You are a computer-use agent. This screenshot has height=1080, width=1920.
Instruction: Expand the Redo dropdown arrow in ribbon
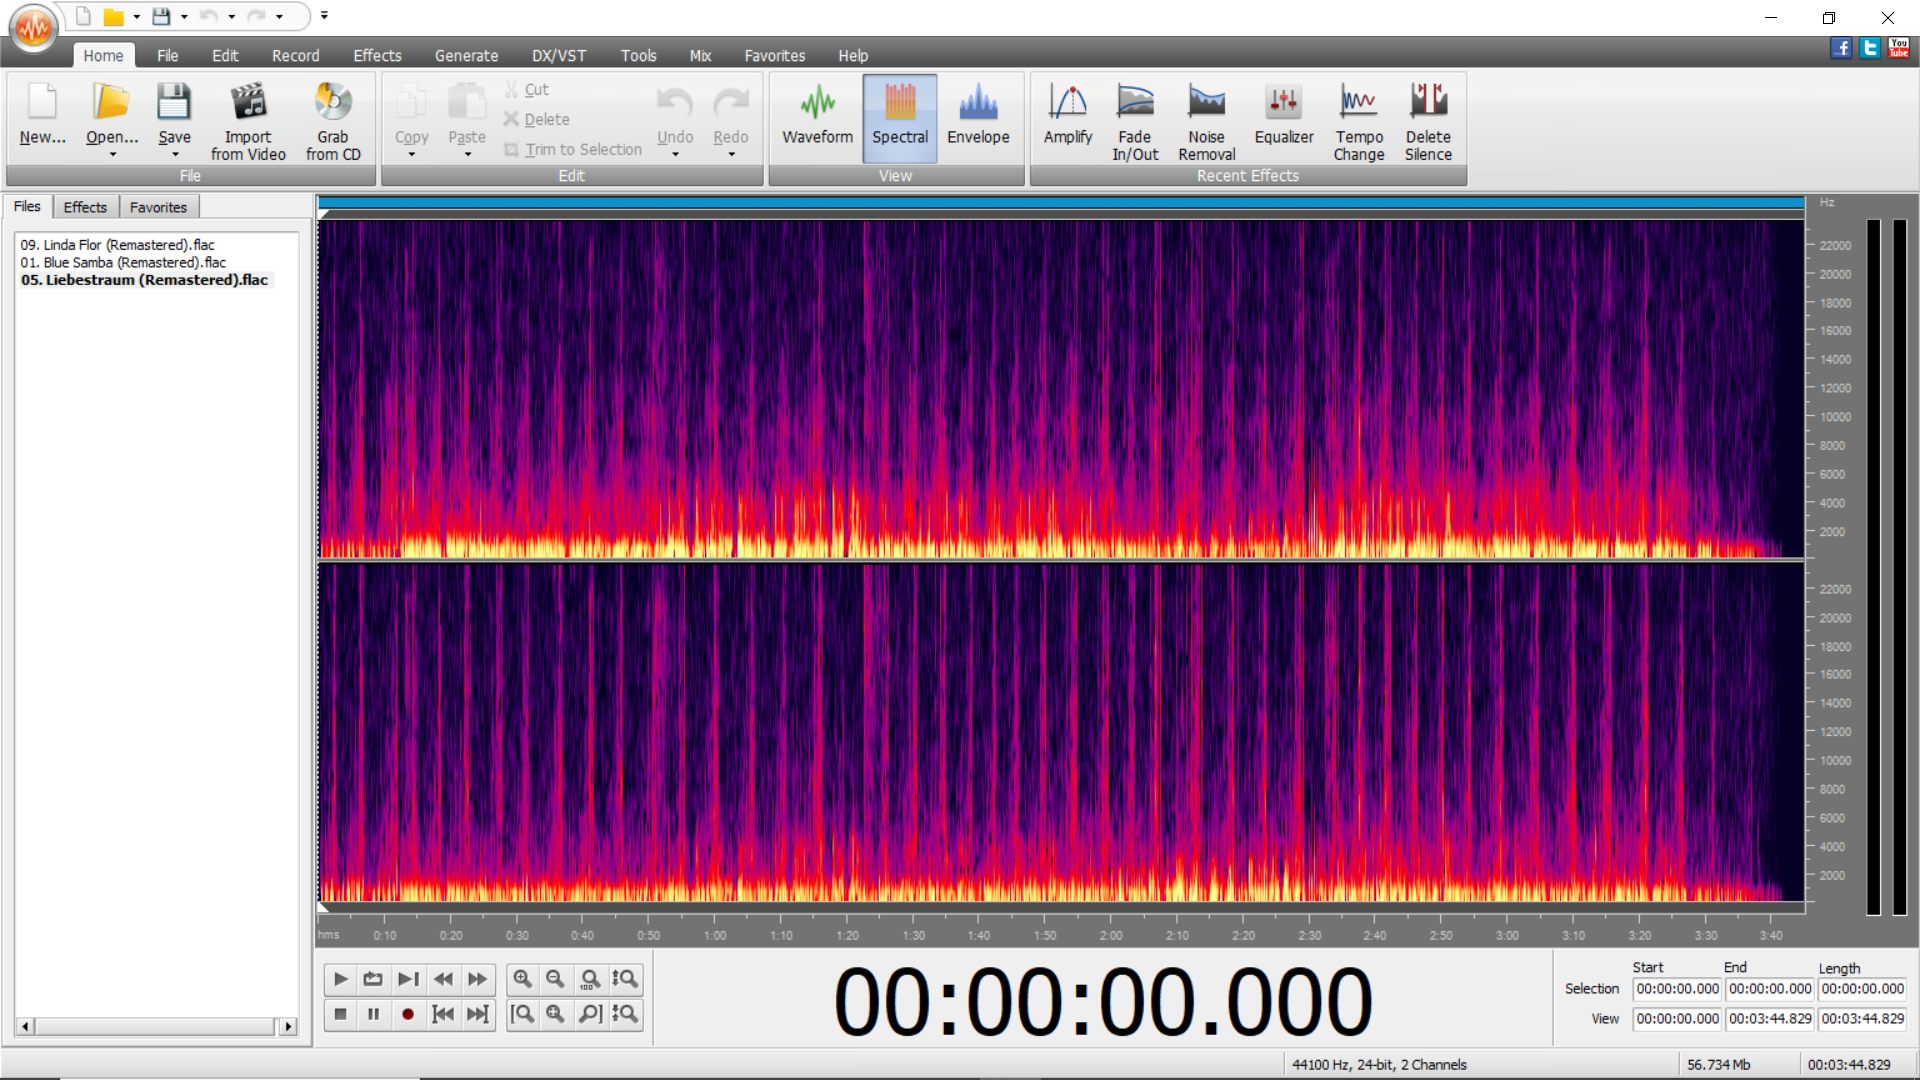pos(731,155)
